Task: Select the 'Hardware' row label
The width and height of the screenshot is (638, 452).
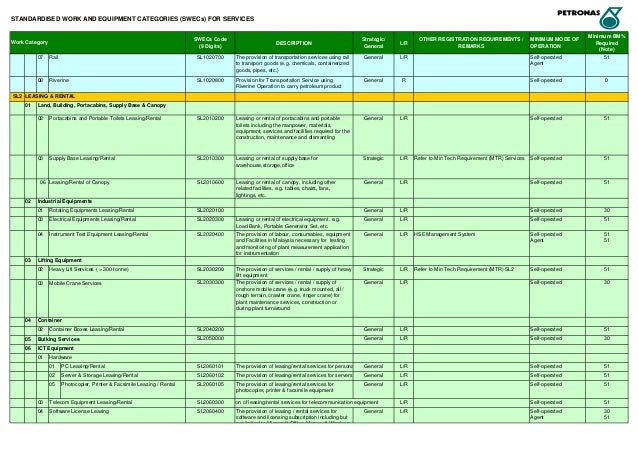Action: pos(60,358)
